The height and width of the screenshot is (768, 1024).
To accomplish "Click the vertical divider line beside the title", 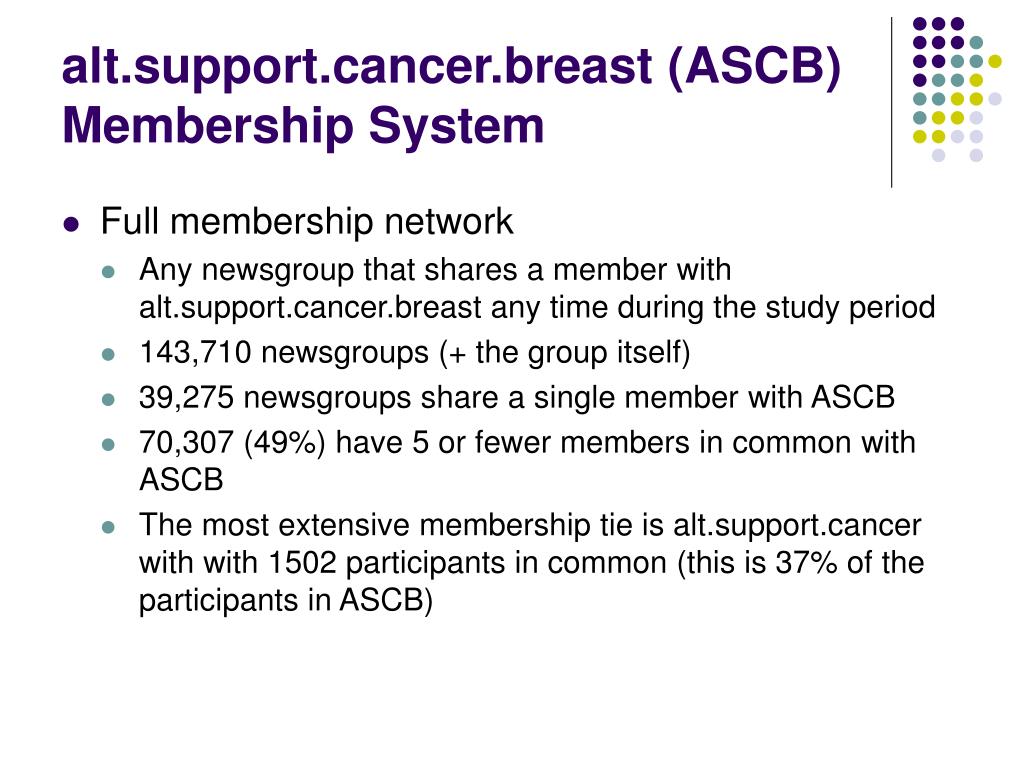I will coord(891,103).
